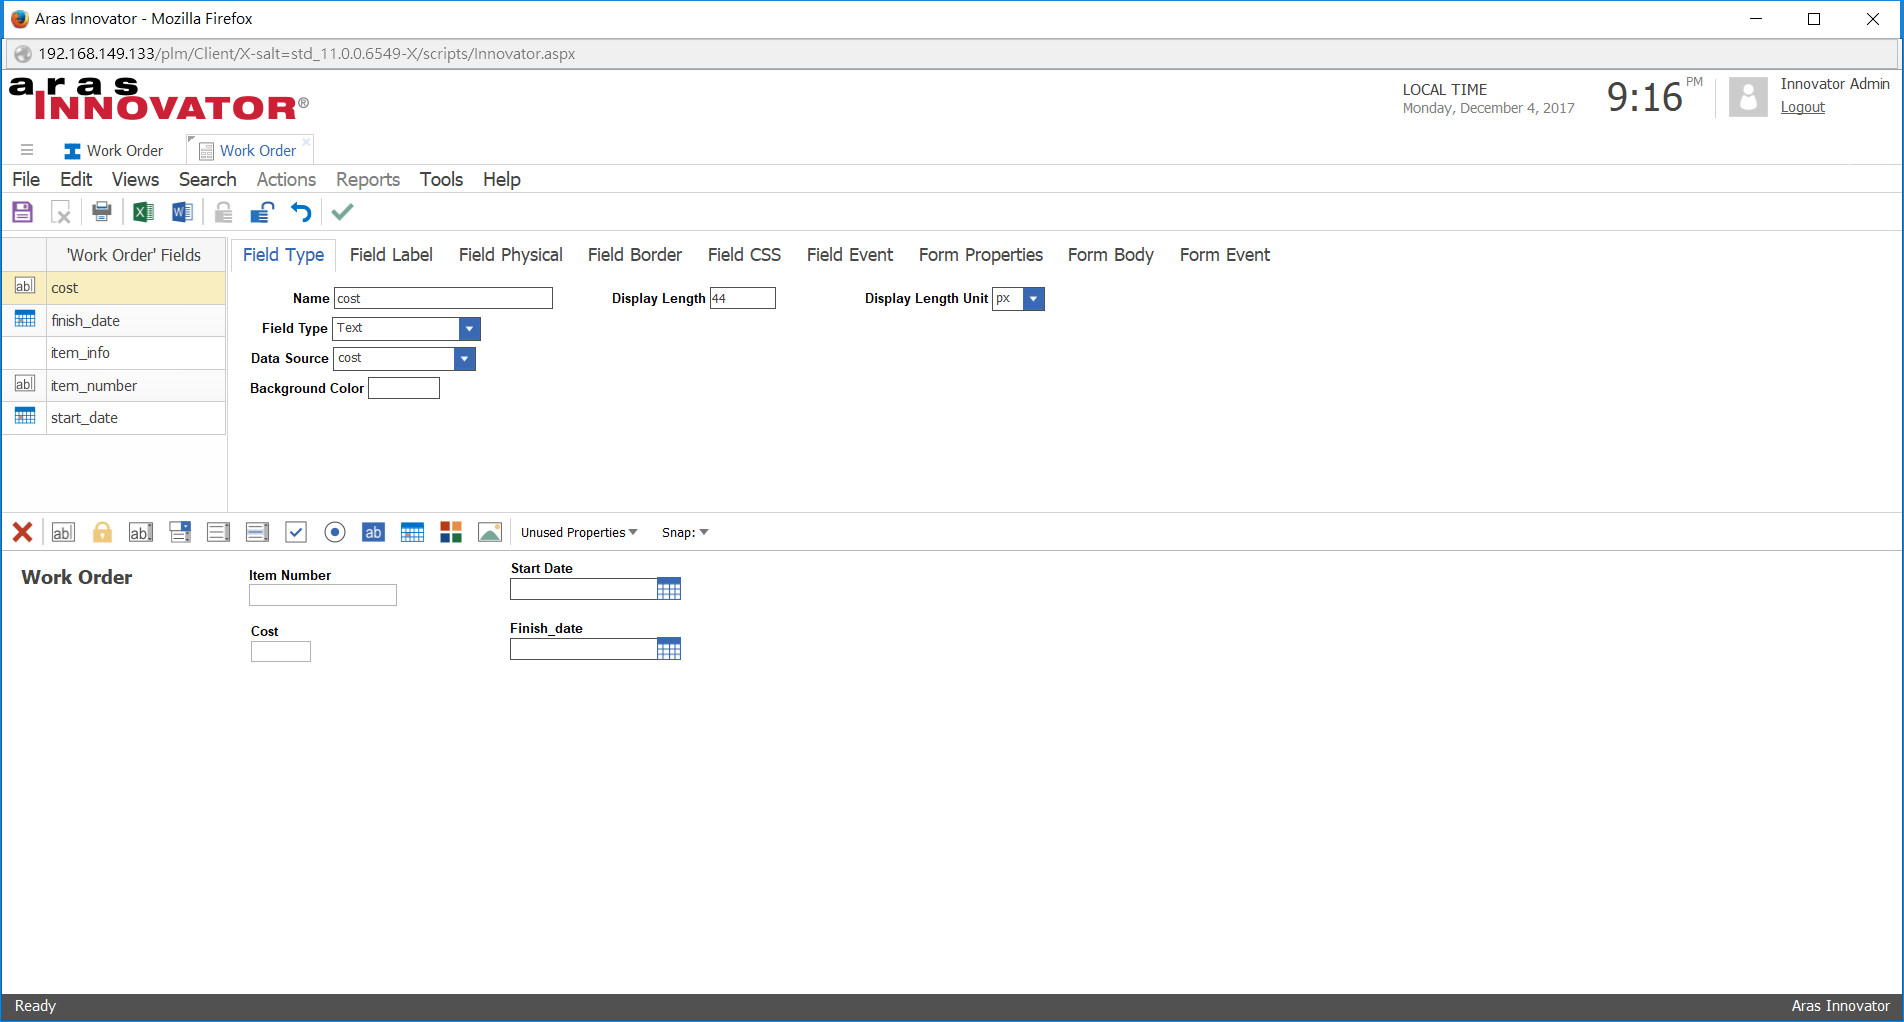Expand the Snap dropdown
The height and width of the screenshot is (1022, 1904).
pos(685,532)
